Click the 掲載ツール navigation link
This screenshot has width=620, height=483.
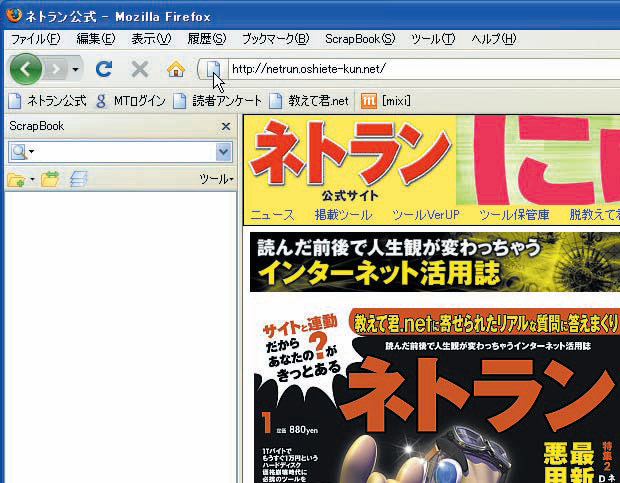coord(343,215)
